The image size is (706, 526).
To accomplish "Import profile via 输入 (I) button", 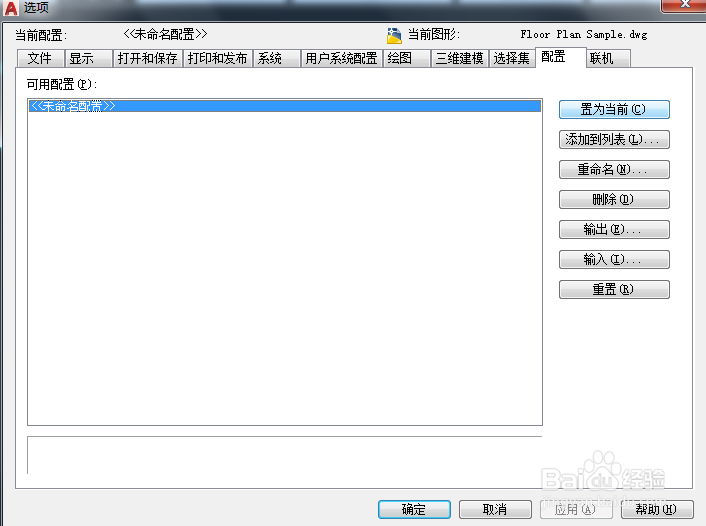I will point(614,260).
